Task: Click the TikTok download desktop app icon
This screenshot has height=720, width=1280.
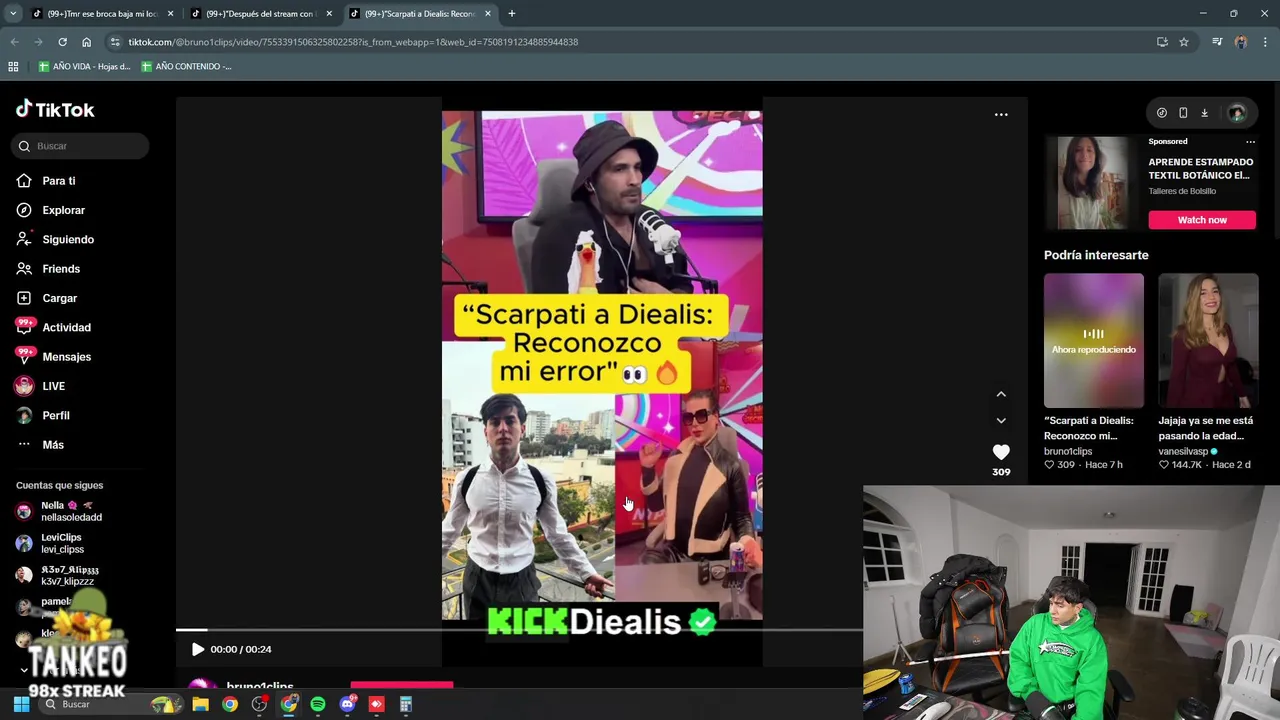Action: coord(1204,113)
